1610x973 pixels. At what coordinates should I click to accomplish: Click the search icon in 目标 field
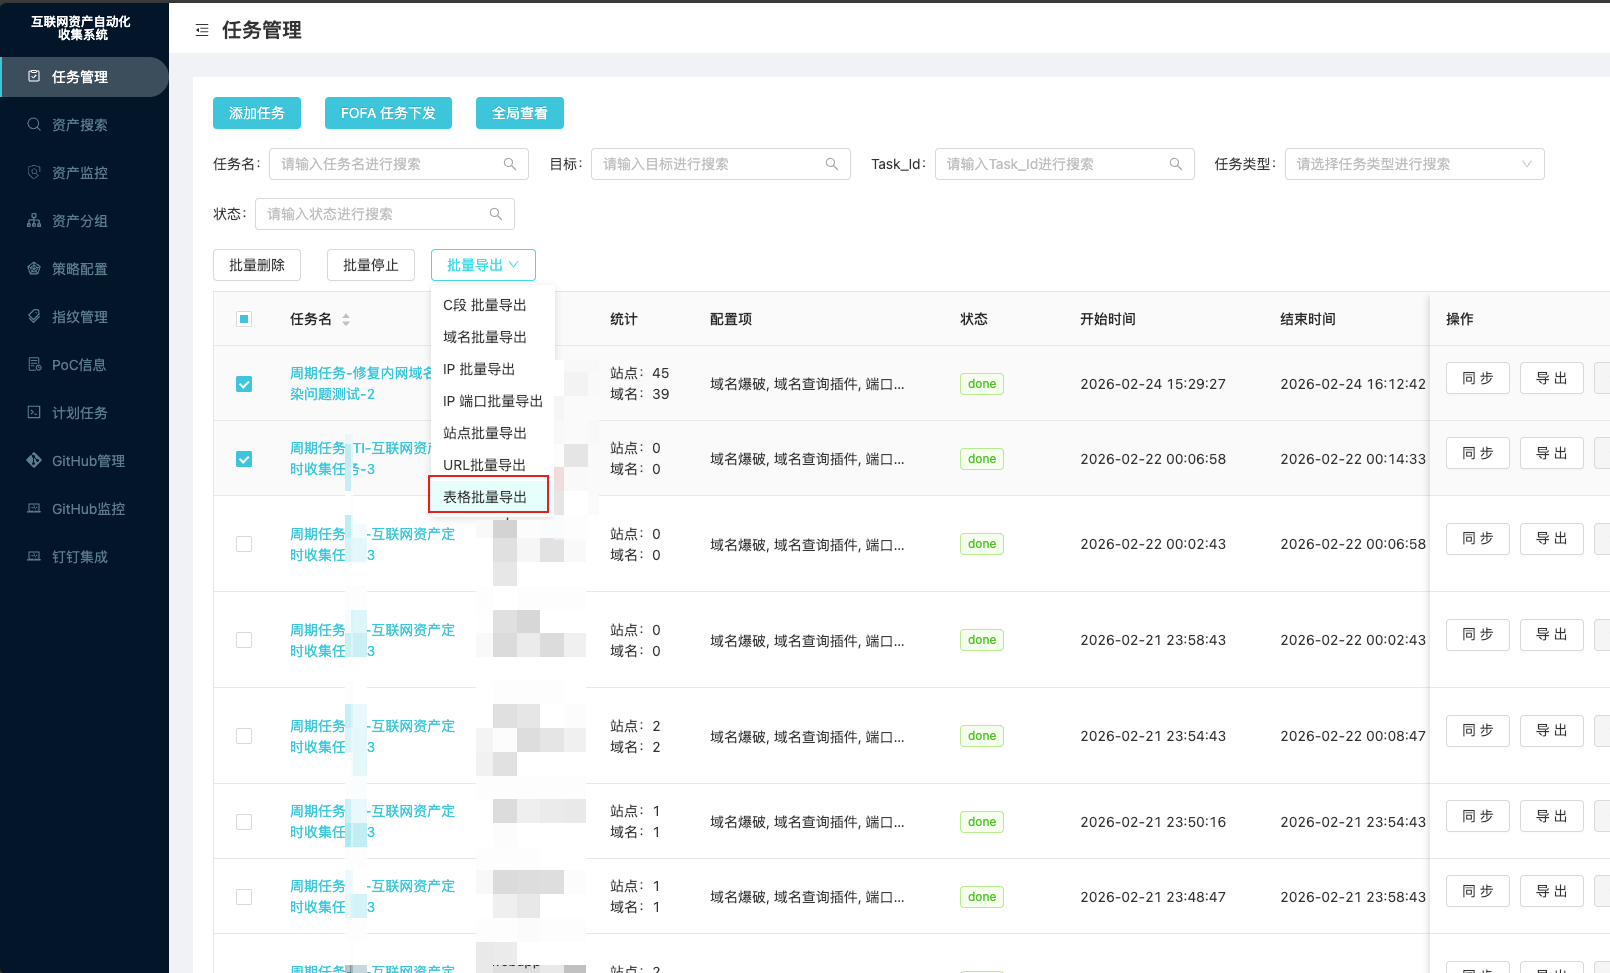(x=832, y=164)
